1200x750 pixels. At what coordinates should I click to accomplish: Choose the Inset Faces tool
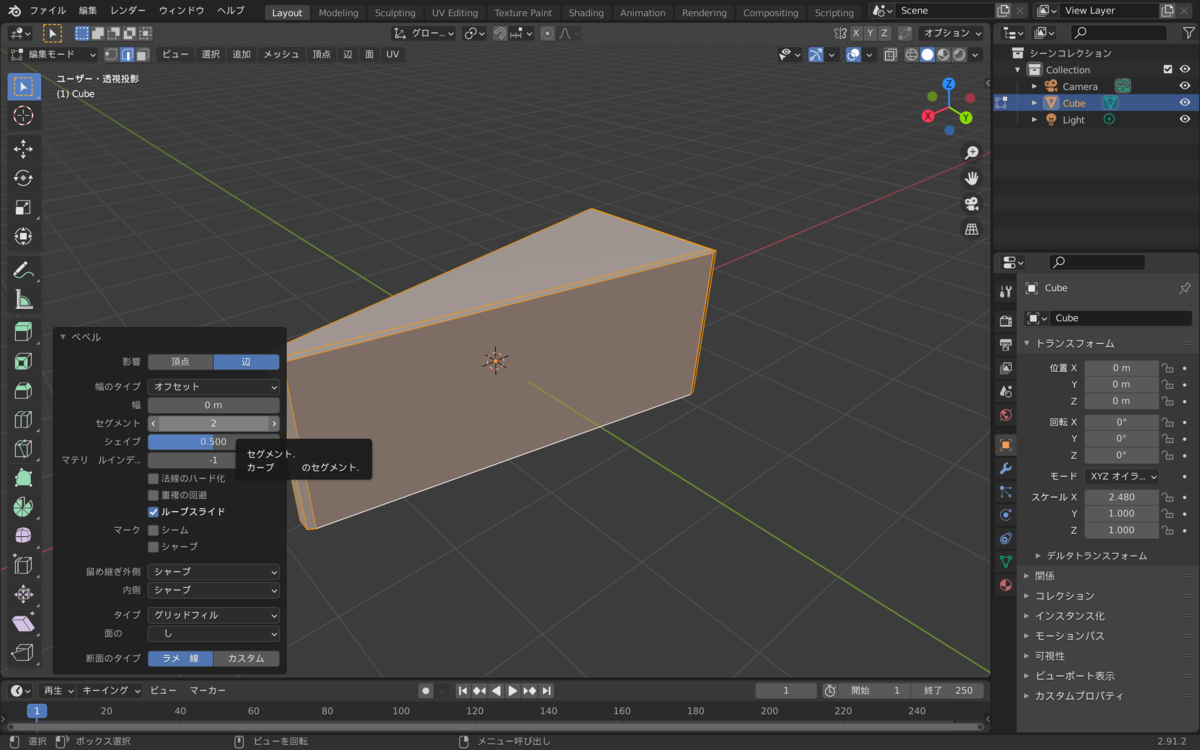pyautogui.click(x=23, y=361)
